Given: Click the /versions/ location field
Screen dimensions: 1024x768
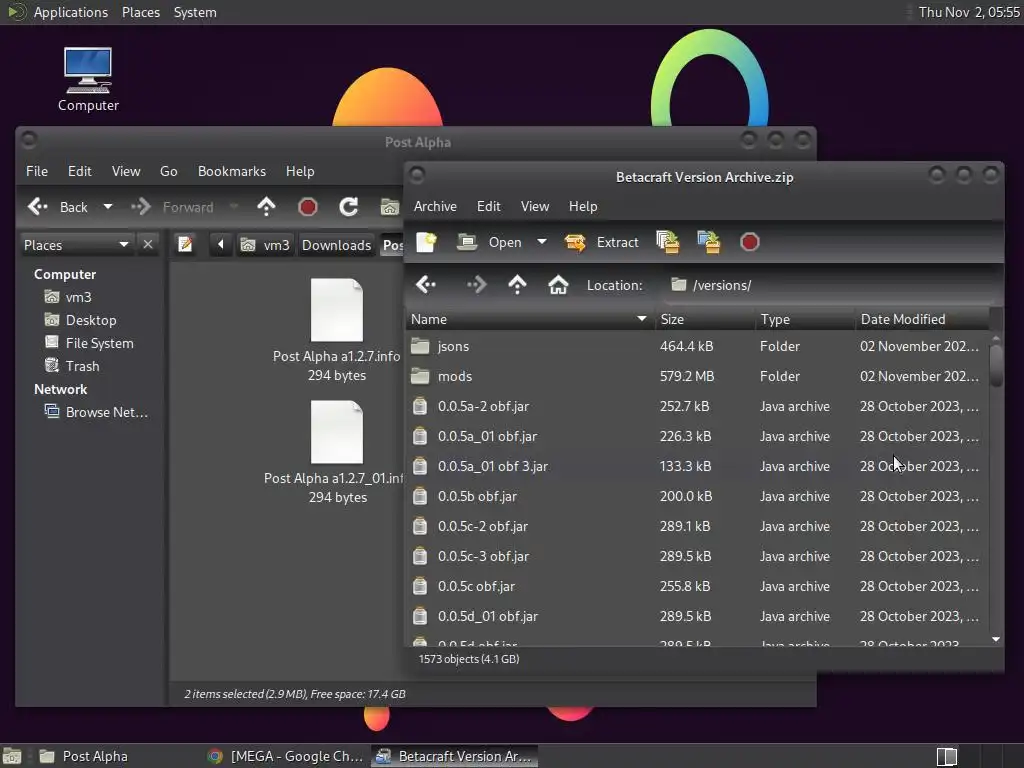Looking at the screenshot, I should (831, 285).
